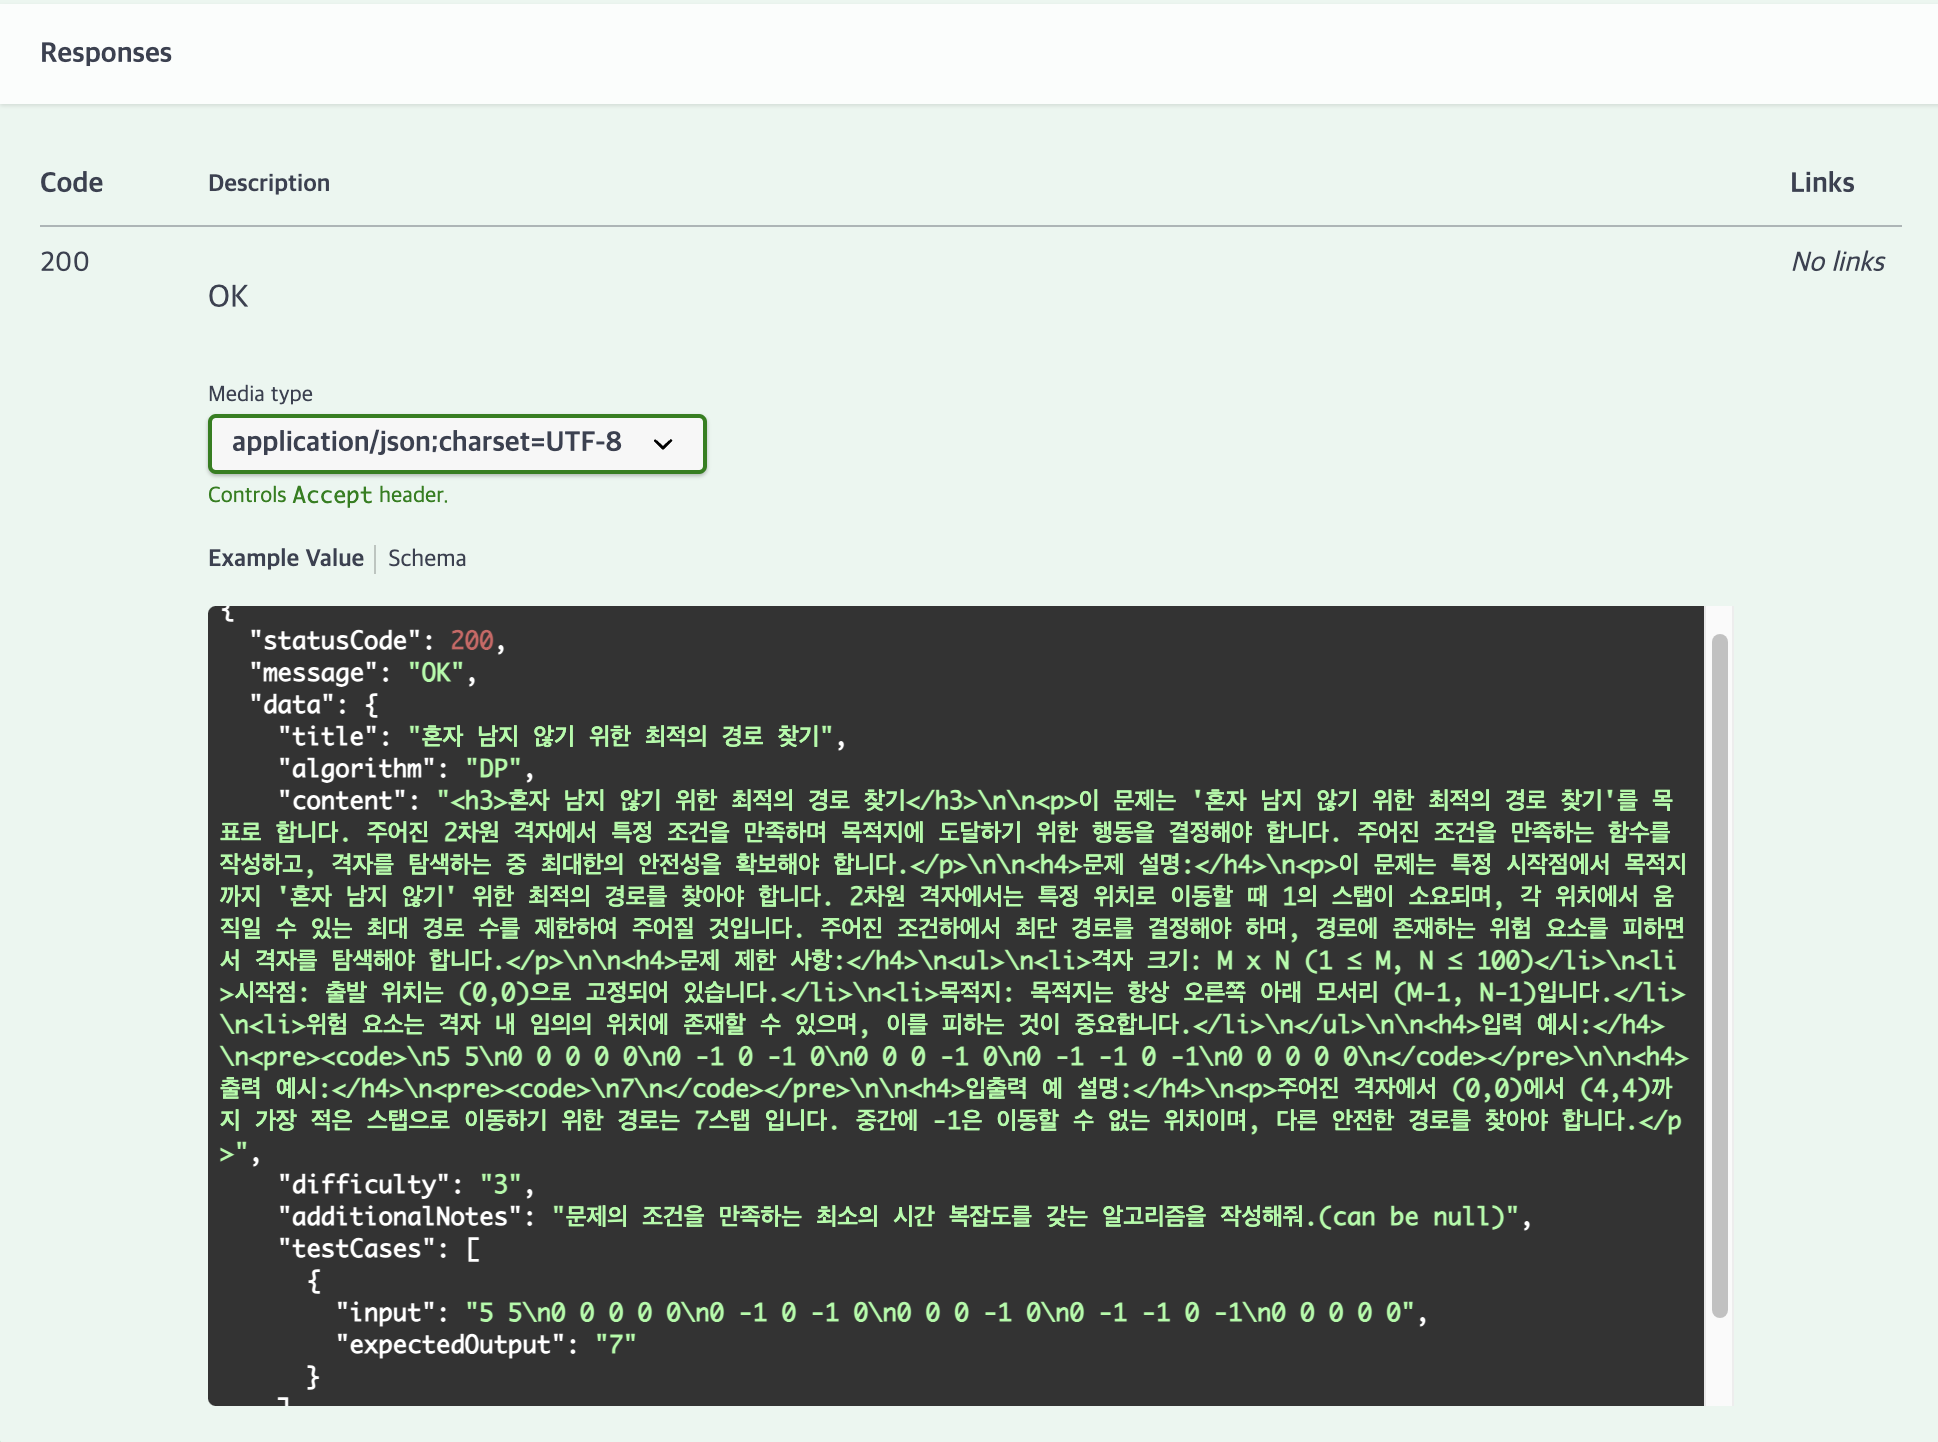Select the Example Value tab

coord(285,558)
